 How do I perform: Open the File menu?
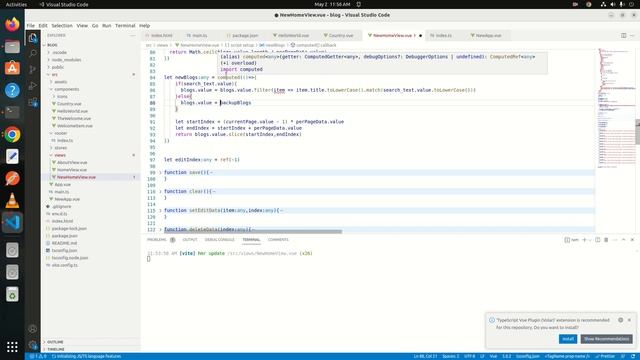pos(31,25)
